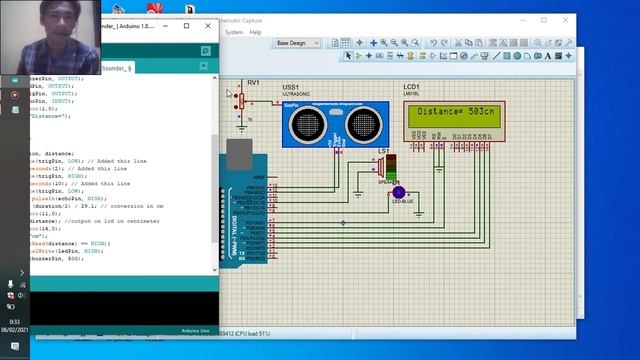The width and height of the screenshot is (640, 360).
Task: Select the Proteus selection arrow tool
Action: pyautogui.click(x=348, y=56)
